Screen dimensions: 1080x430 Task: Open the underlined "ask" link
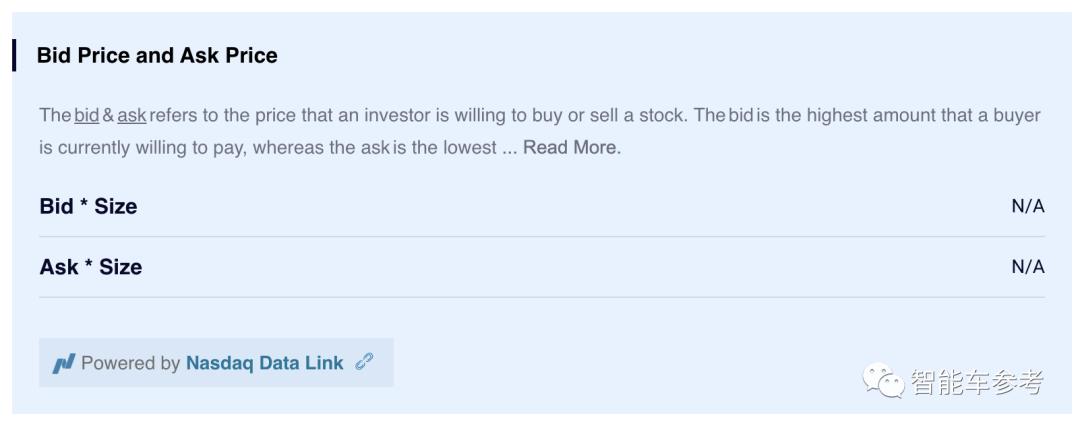[132, 116]
